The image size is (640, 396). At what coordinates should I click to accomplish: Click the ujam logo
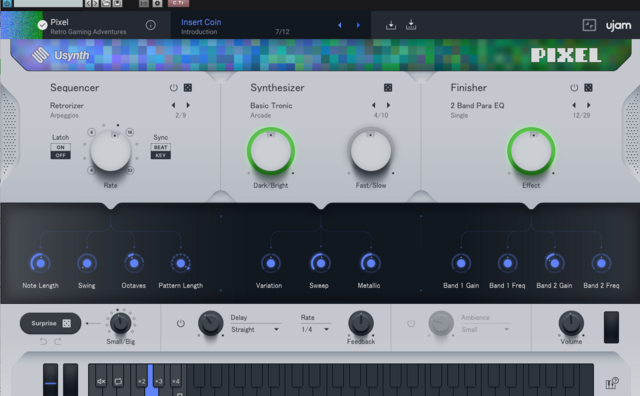[x=618, y=25]
